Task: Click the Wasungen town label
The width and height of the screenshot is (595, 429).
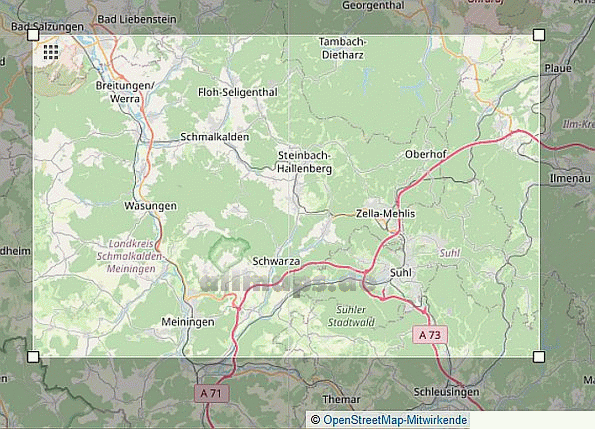Action: [151, 206]
